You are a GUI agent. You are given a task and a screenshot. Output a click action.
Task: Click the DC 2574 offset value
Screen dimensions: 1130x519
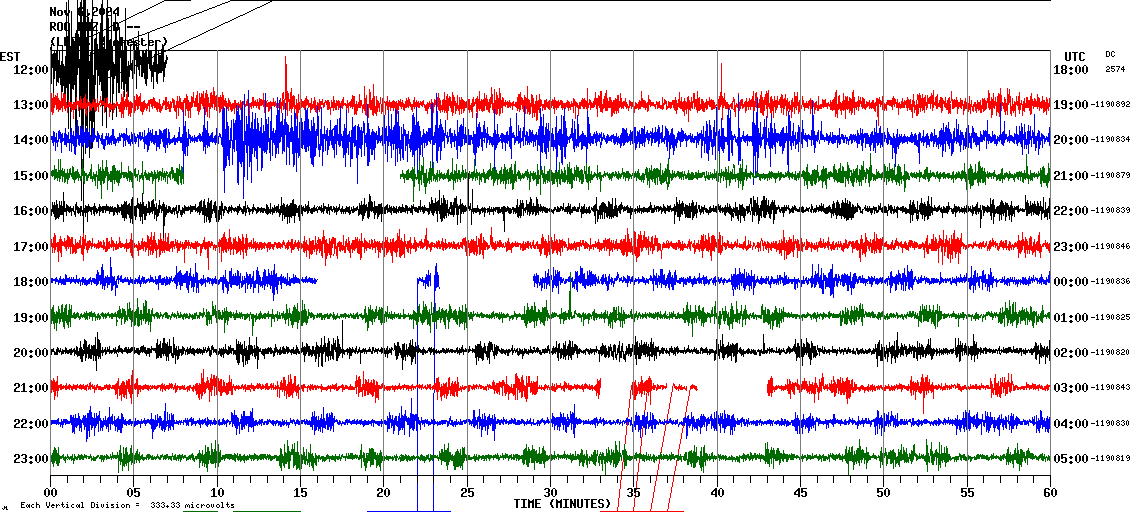pyautogui.click(x=1114, y=69)
